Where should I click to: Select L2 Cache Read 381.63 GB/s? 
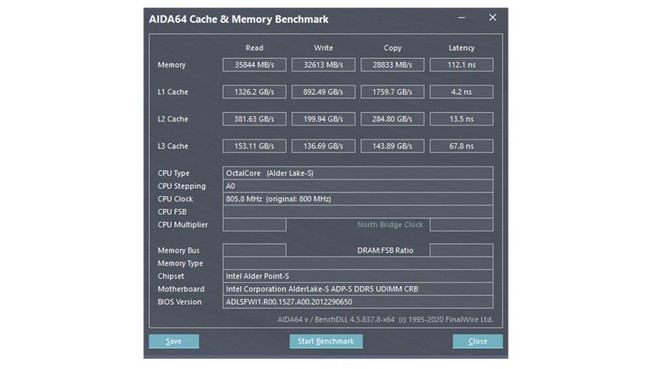254,119
